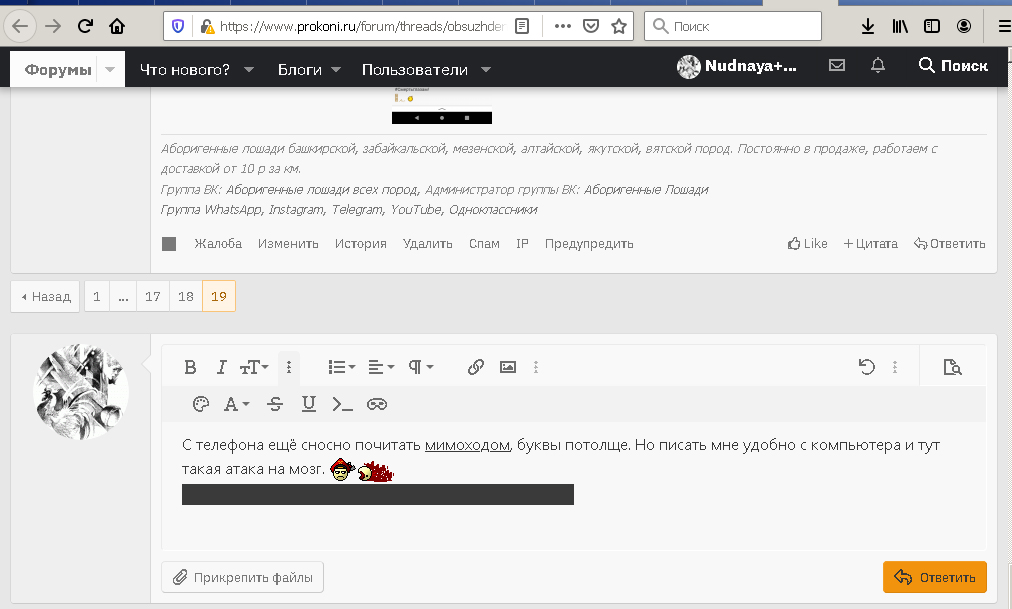Toggle bold formatting in the editor
This screenshot has height=609, width=1012.
(190, 367)
